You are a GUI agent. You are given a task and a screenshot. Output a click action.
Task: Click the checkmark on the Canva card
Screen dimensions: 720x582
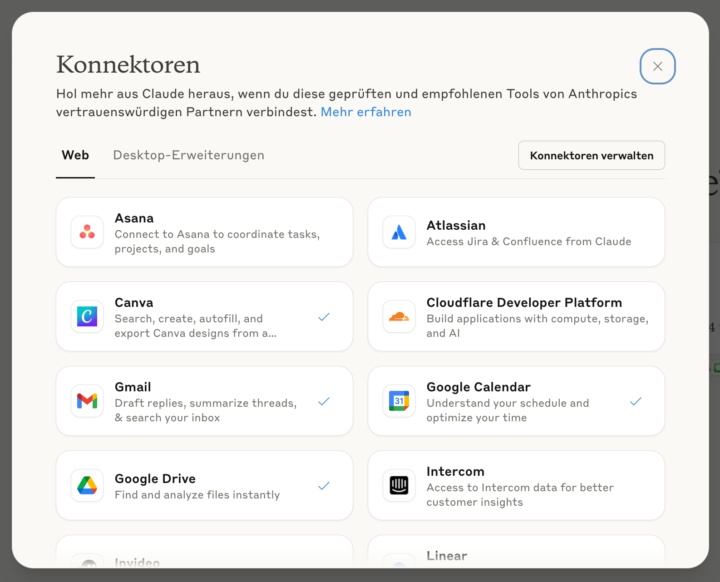pyautogui.click(x=324, y=317)
